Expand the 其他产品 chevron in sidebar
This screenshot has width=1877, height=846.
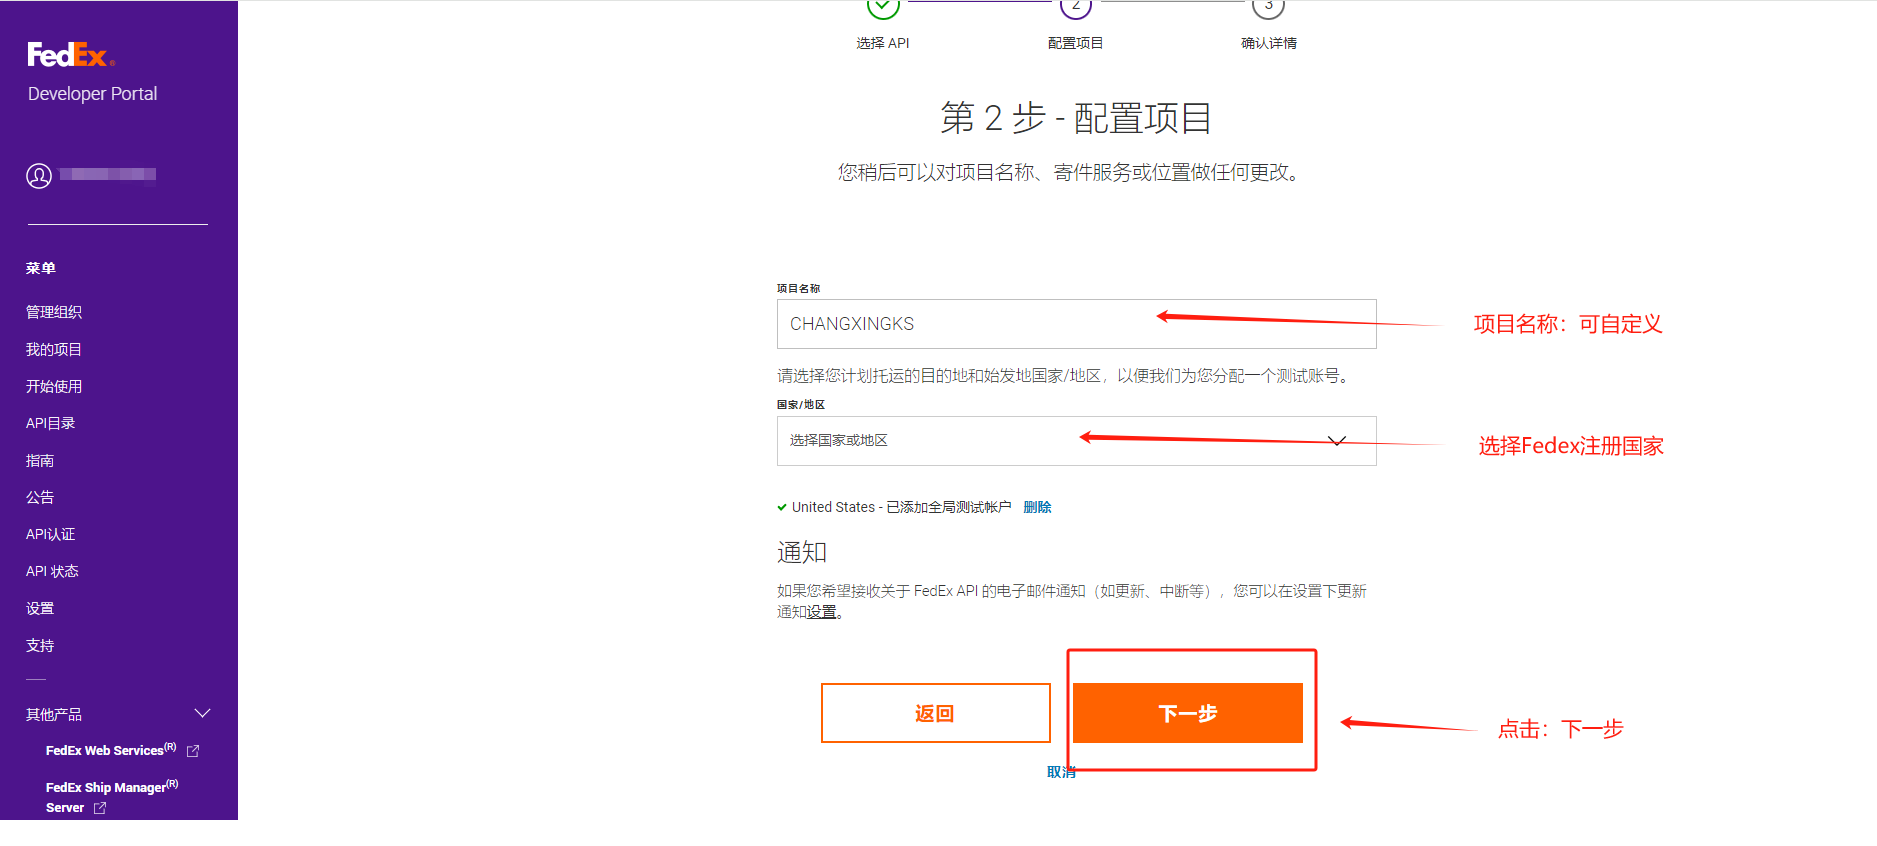click(202, 714)
